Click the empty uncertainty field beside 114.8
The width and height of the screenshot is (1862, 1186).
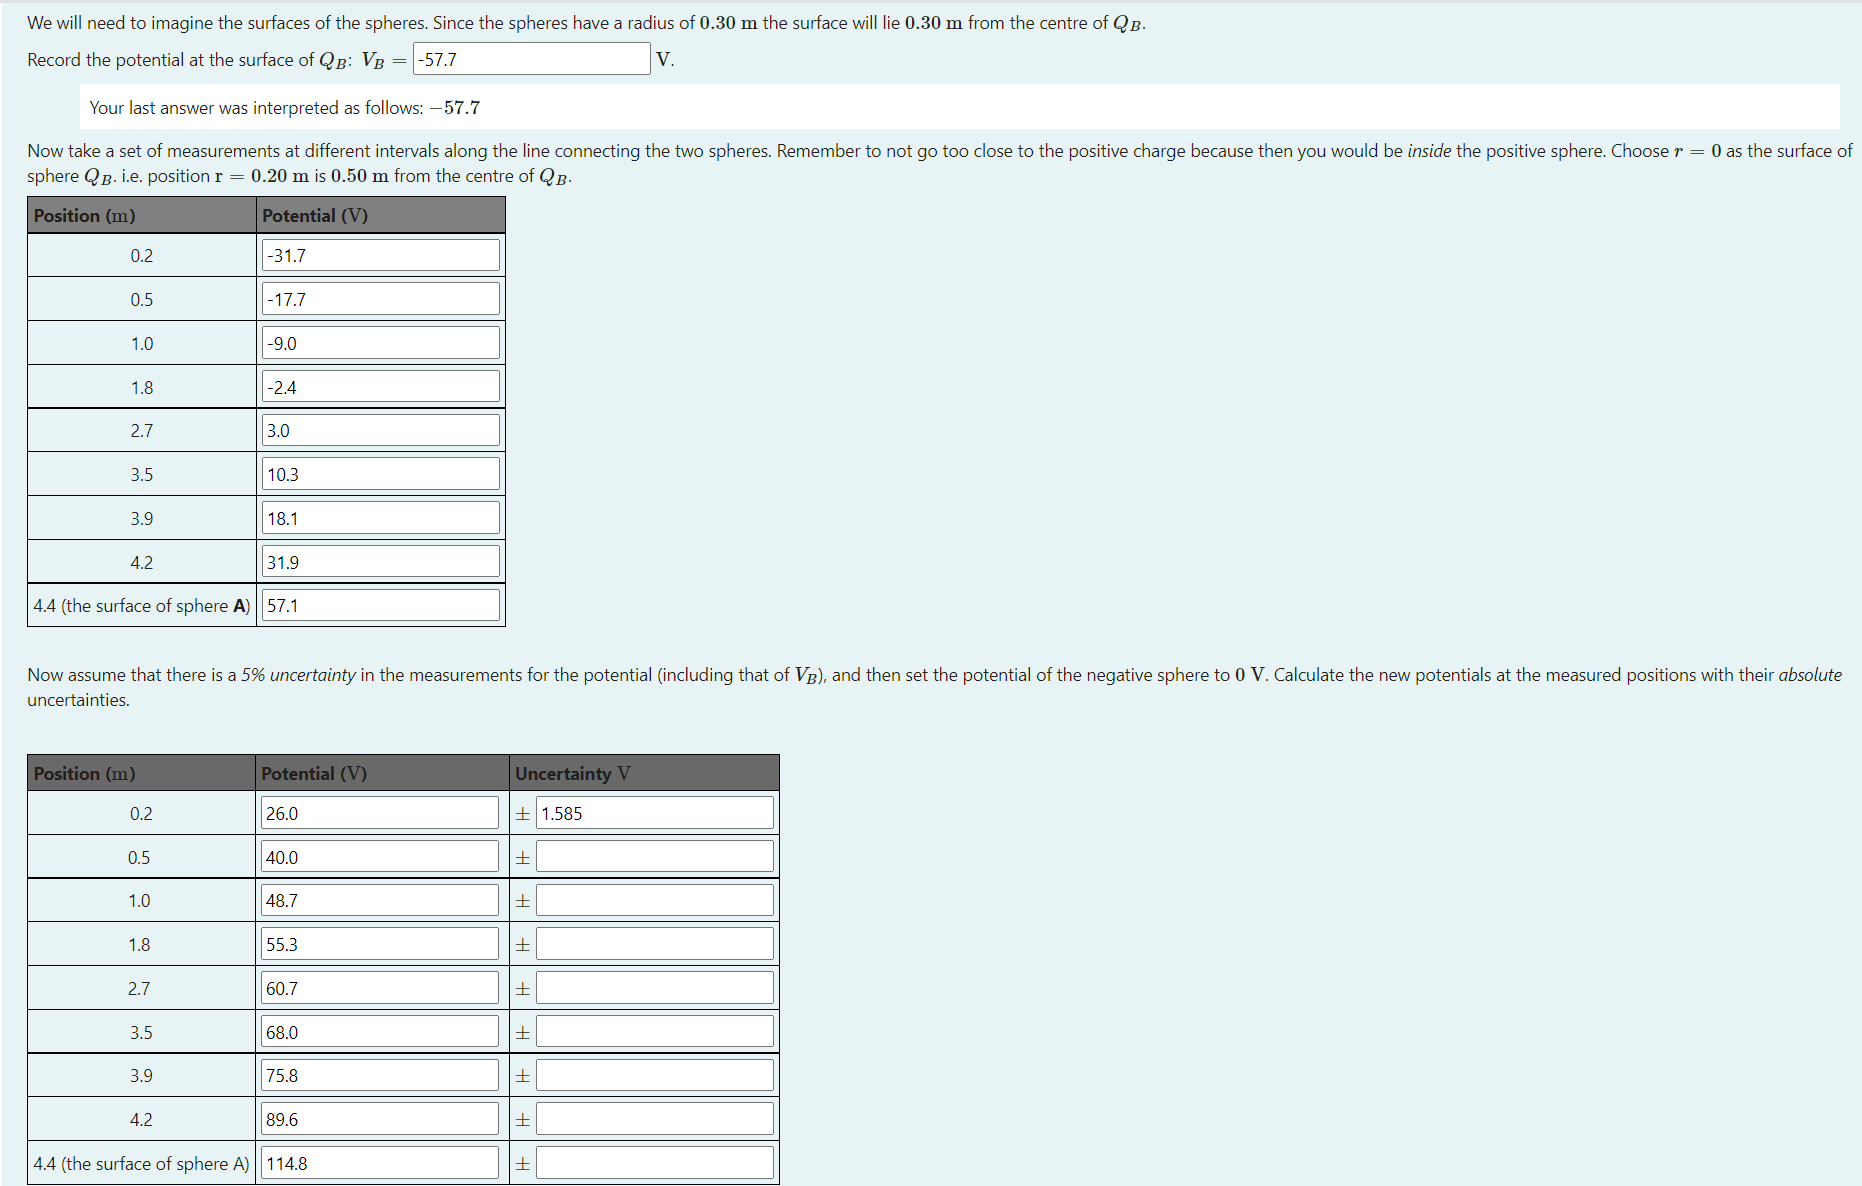pos(655,1163)
